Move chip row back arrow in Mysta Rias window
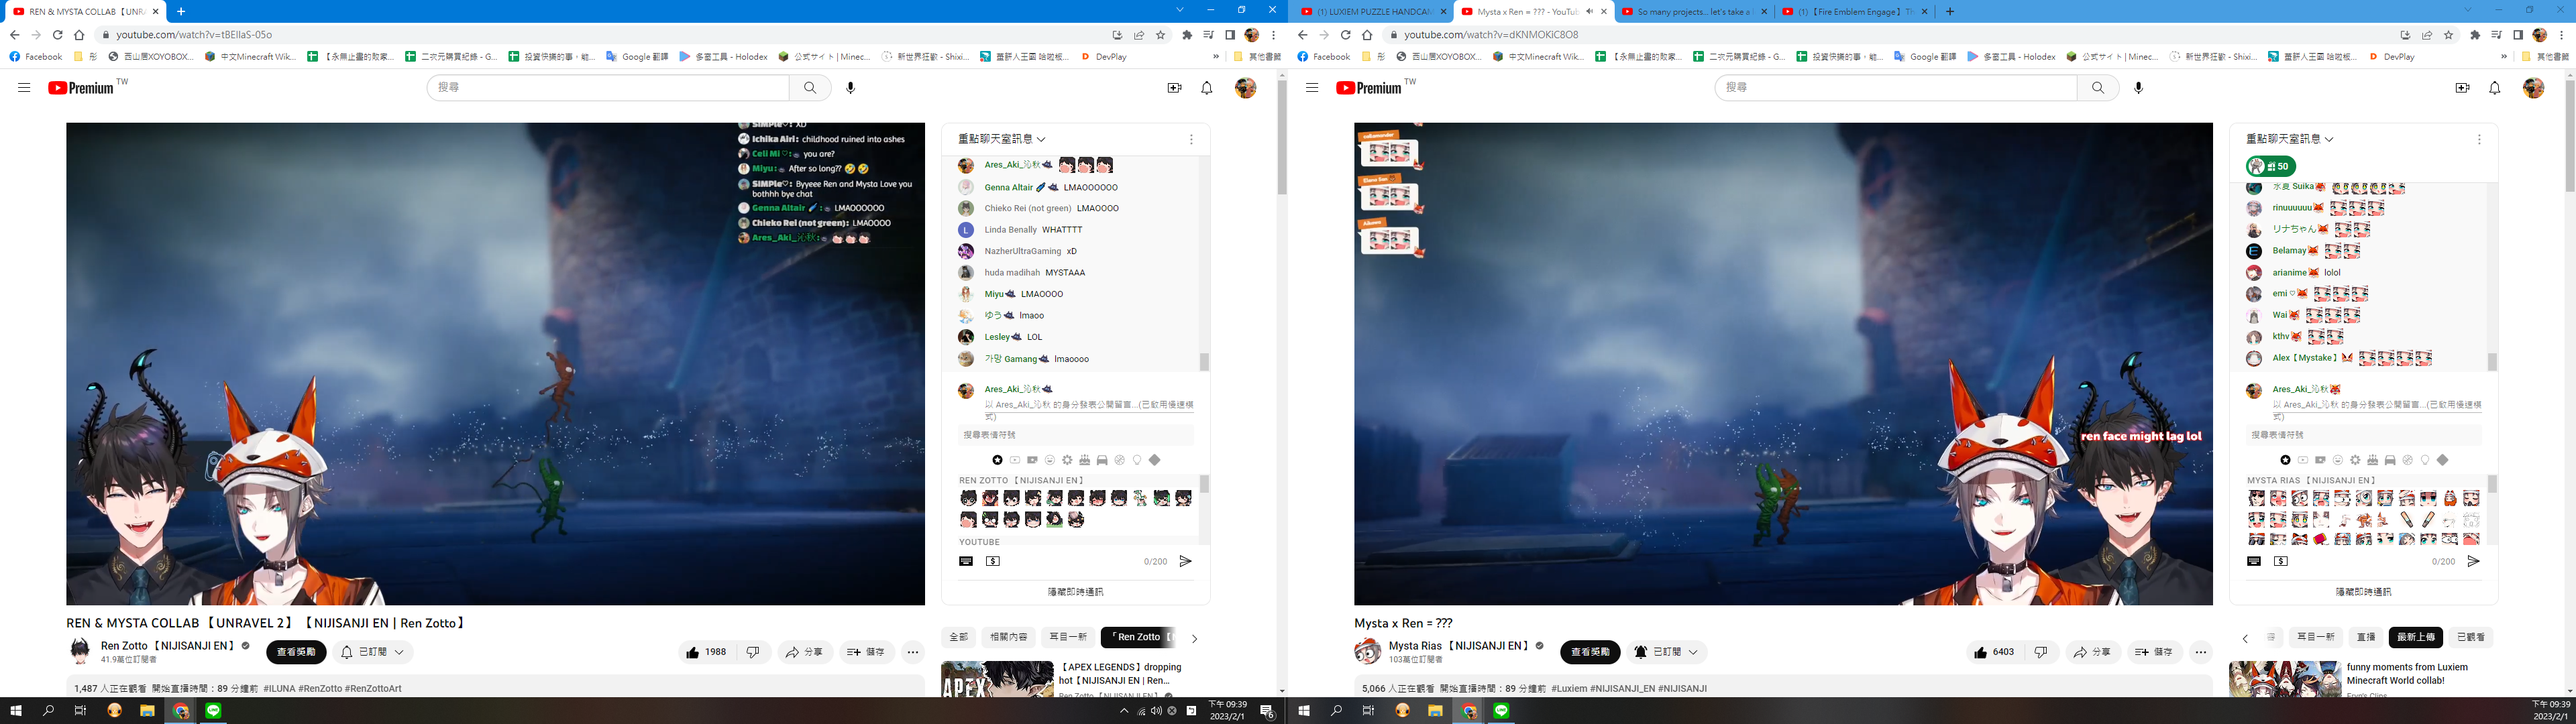The image size is (2576, 724). click(x=2245, y=638)
